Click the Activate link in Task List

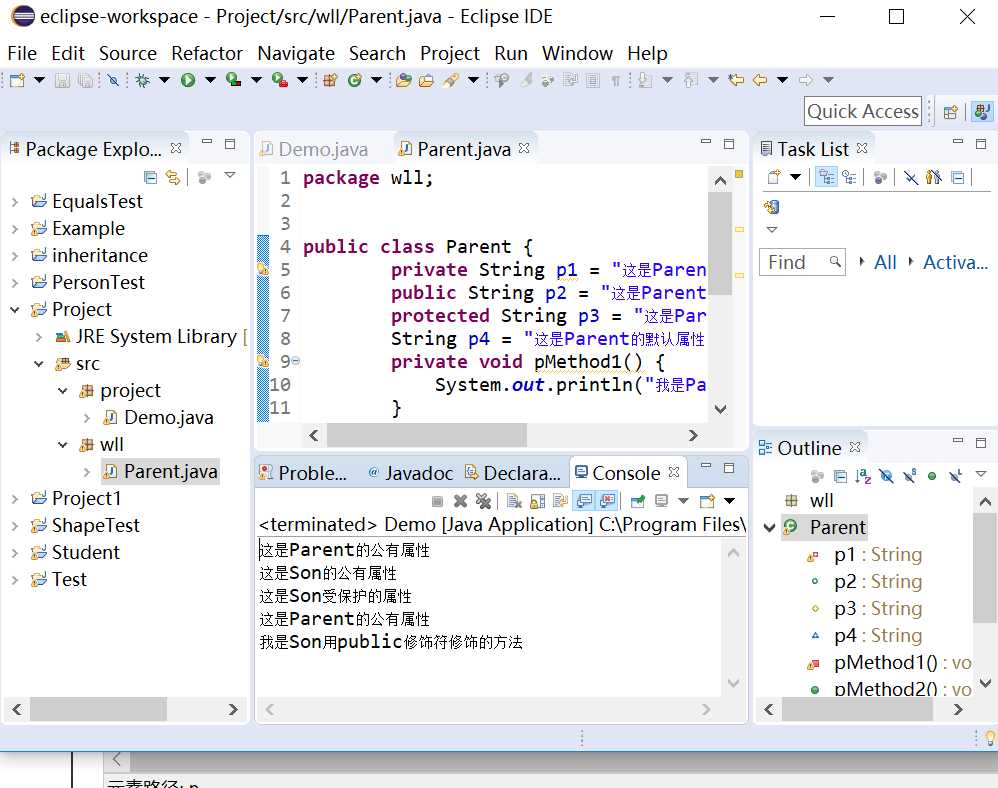[x=955, y=262]
